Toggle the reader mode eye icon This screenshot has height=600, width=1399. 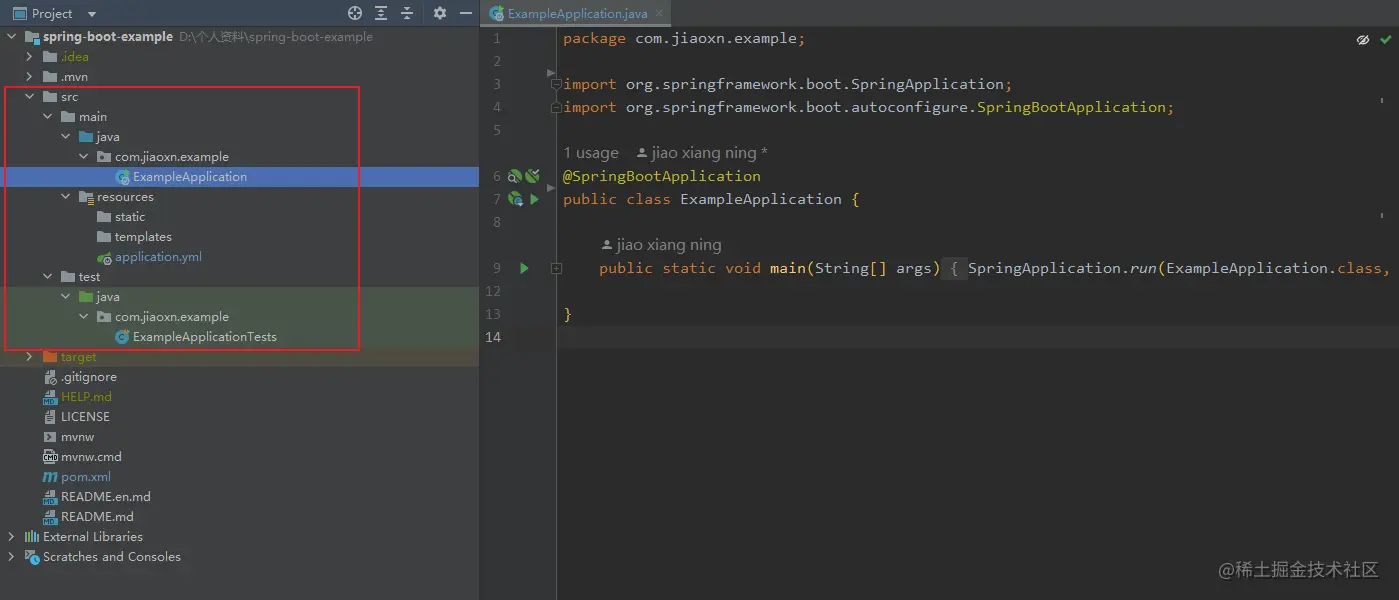coord(1362,40)
